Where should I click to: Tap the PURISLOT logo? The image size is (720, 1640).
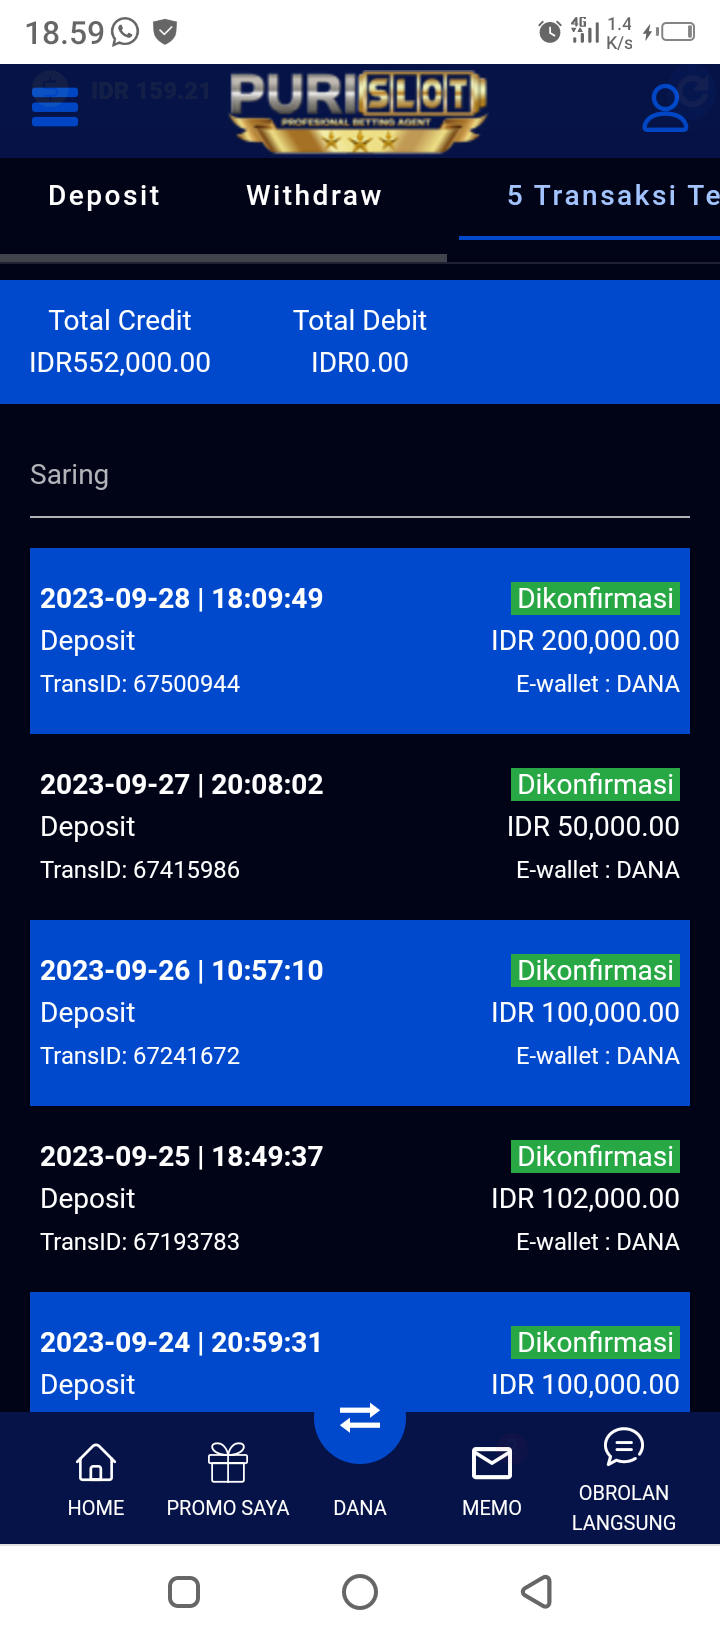point(358,110)
